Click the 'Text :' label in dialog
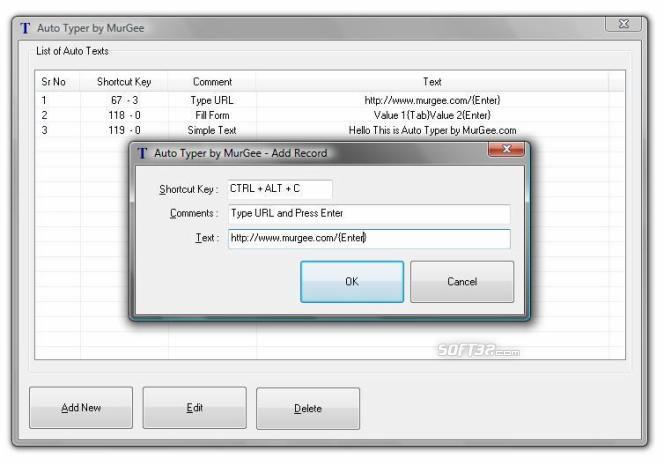The image size is (664, 465). (207, 238)
